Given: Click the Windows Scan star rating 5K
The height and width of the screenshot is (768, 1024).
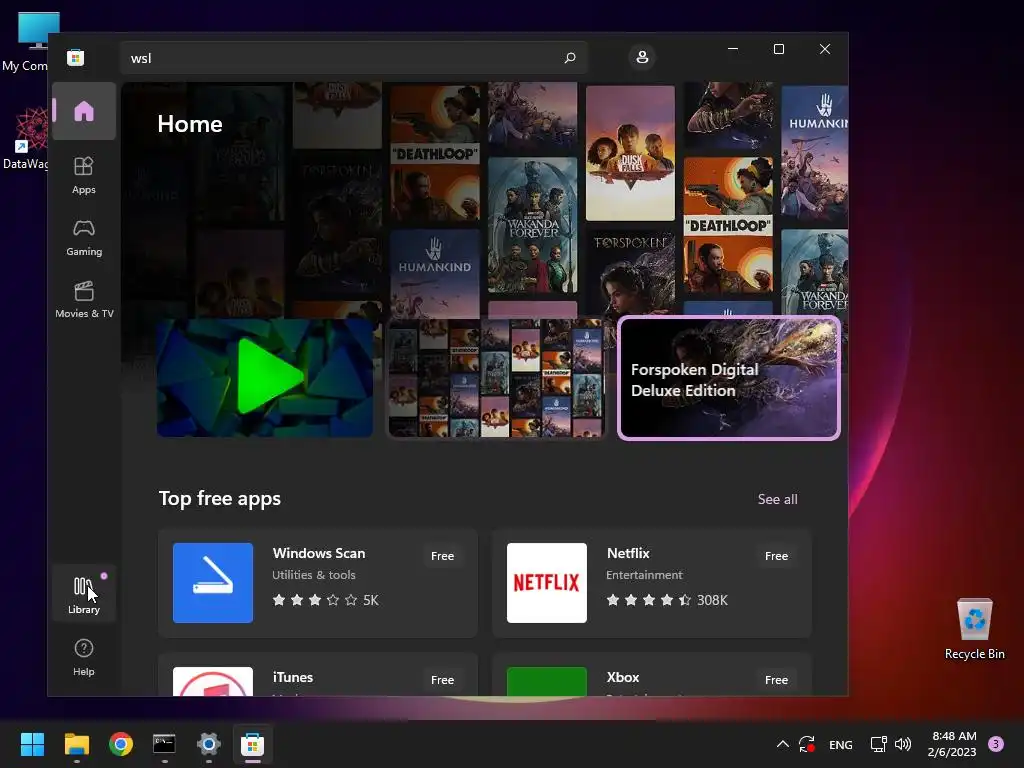Looking at the screenshot, I should coord(325,600).
